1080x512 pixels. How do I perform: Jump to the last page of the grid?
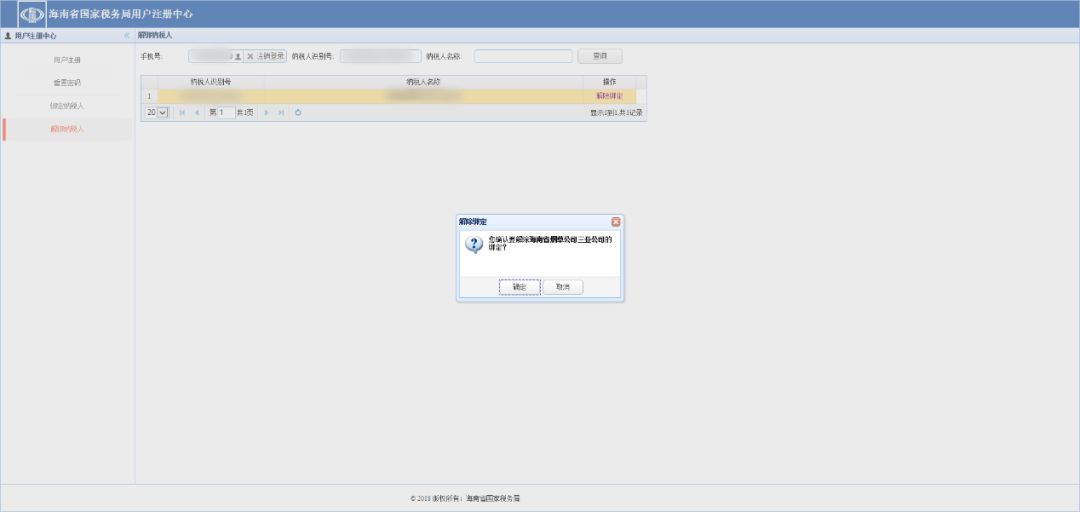(281, 113)
